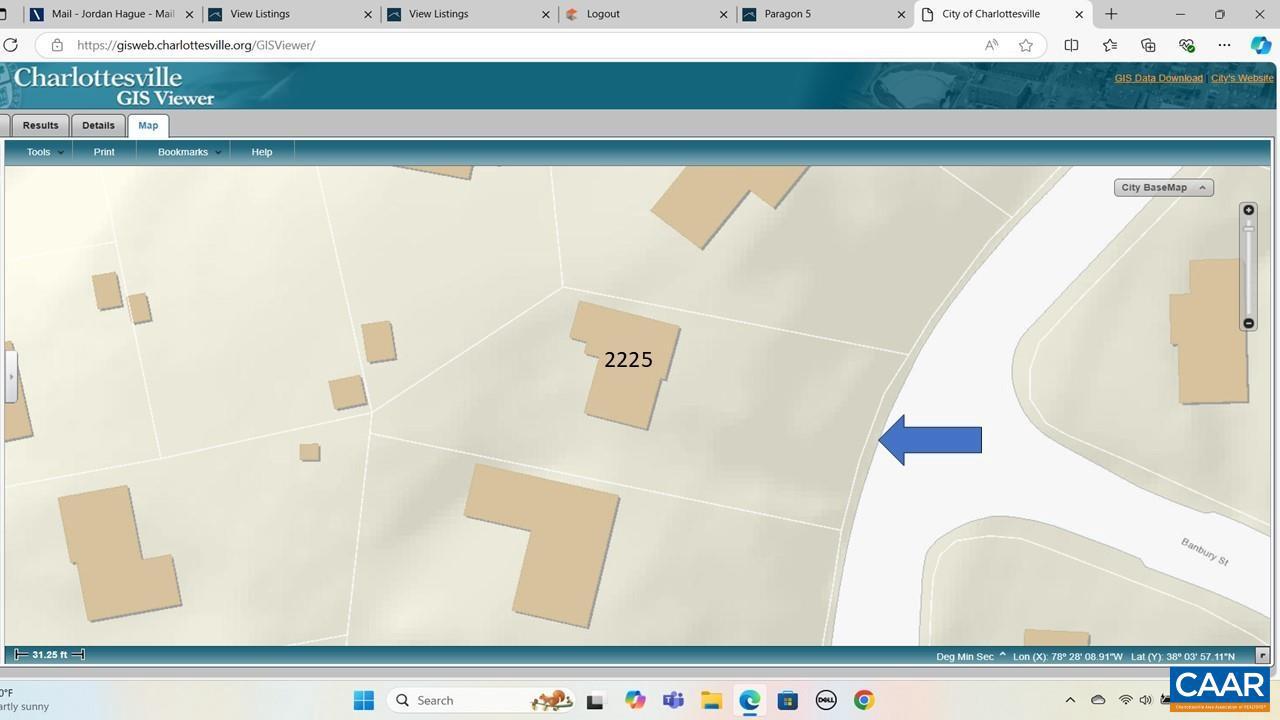Open the City BaseMap dropdown
Image resolution: width=1280 pixels, height=720 pixels.
(x=1163, y=187)
